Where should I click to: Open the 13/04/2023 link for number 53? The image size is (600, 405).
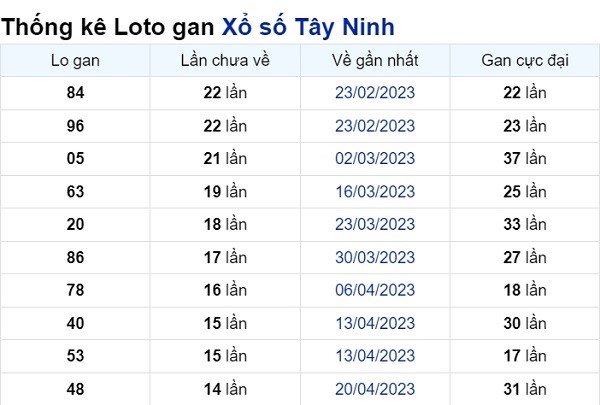point(375,356)
